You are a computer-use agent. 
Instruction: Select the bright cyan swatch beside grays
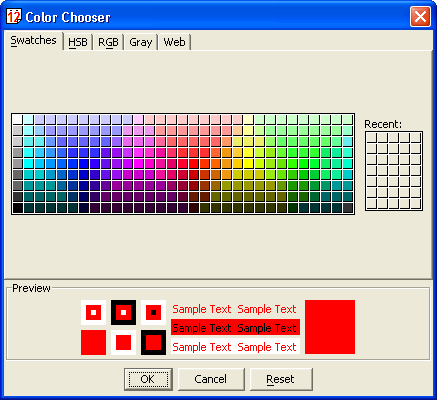[x=28, y=163]
